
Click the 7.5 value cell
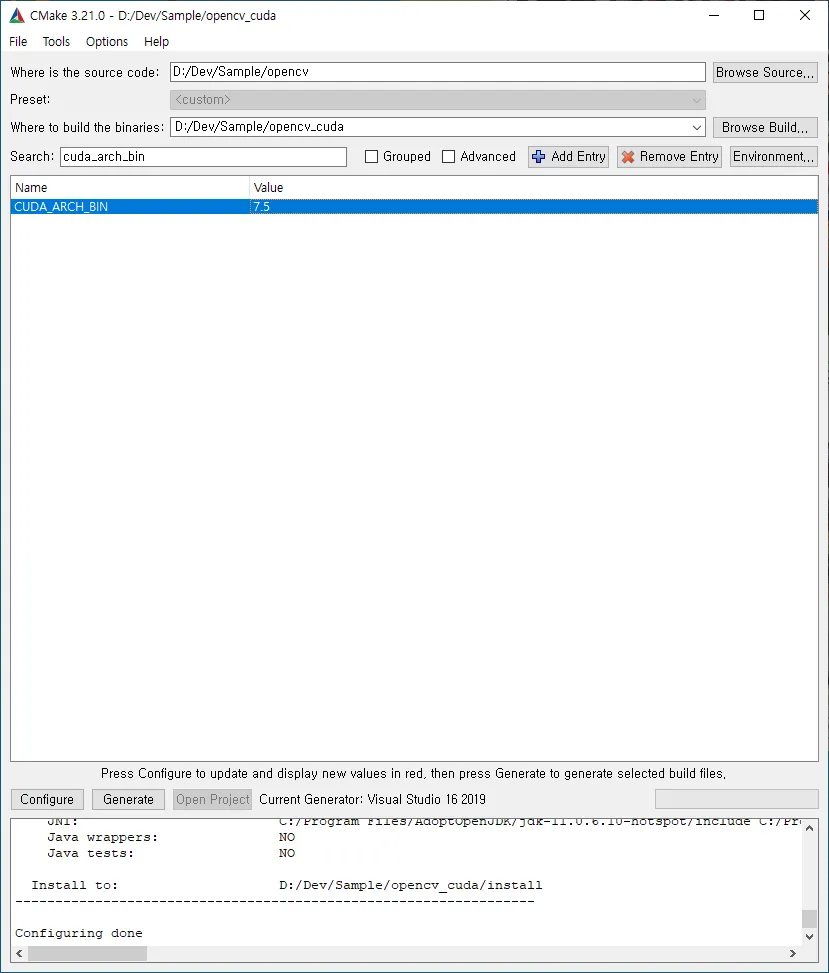point(534,207)
